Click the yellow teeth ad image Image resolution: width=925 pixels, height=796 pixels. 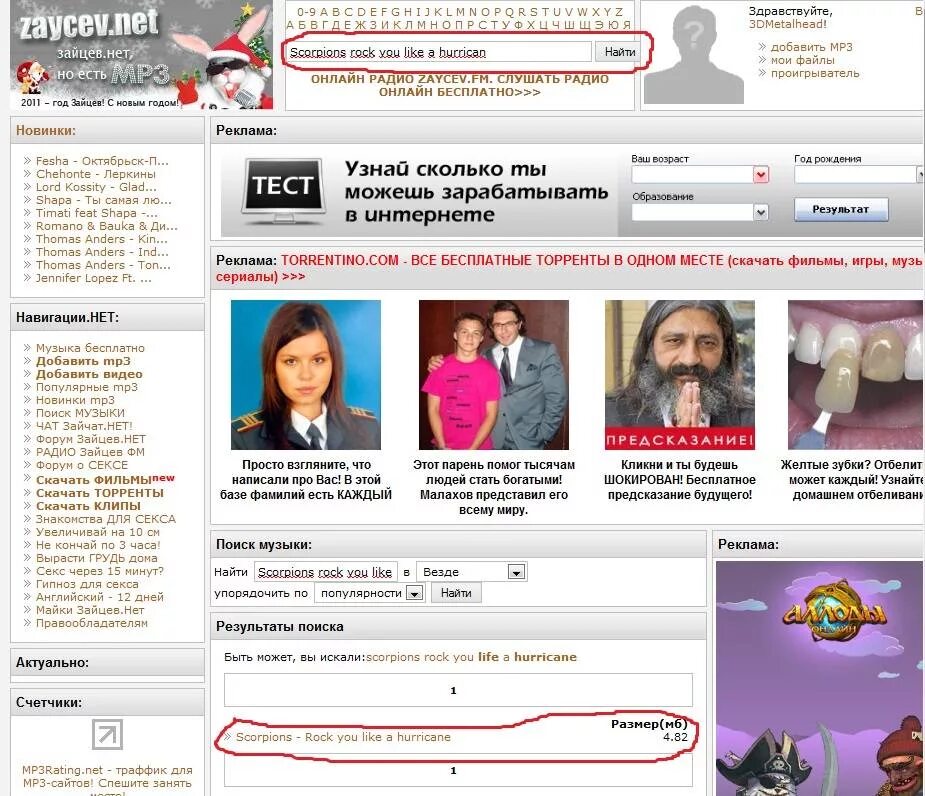click(857, 375)
